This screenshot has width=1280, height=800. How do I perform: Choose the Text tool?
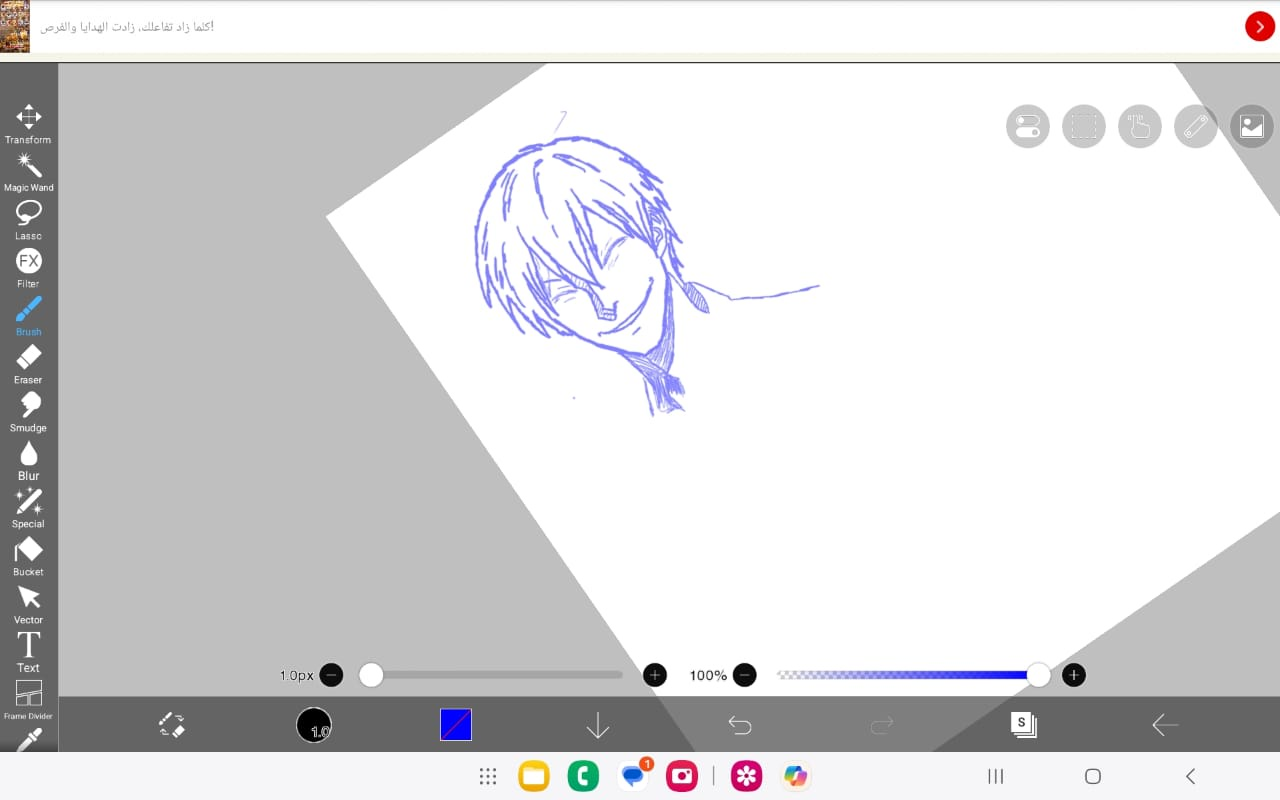(29, 651)
